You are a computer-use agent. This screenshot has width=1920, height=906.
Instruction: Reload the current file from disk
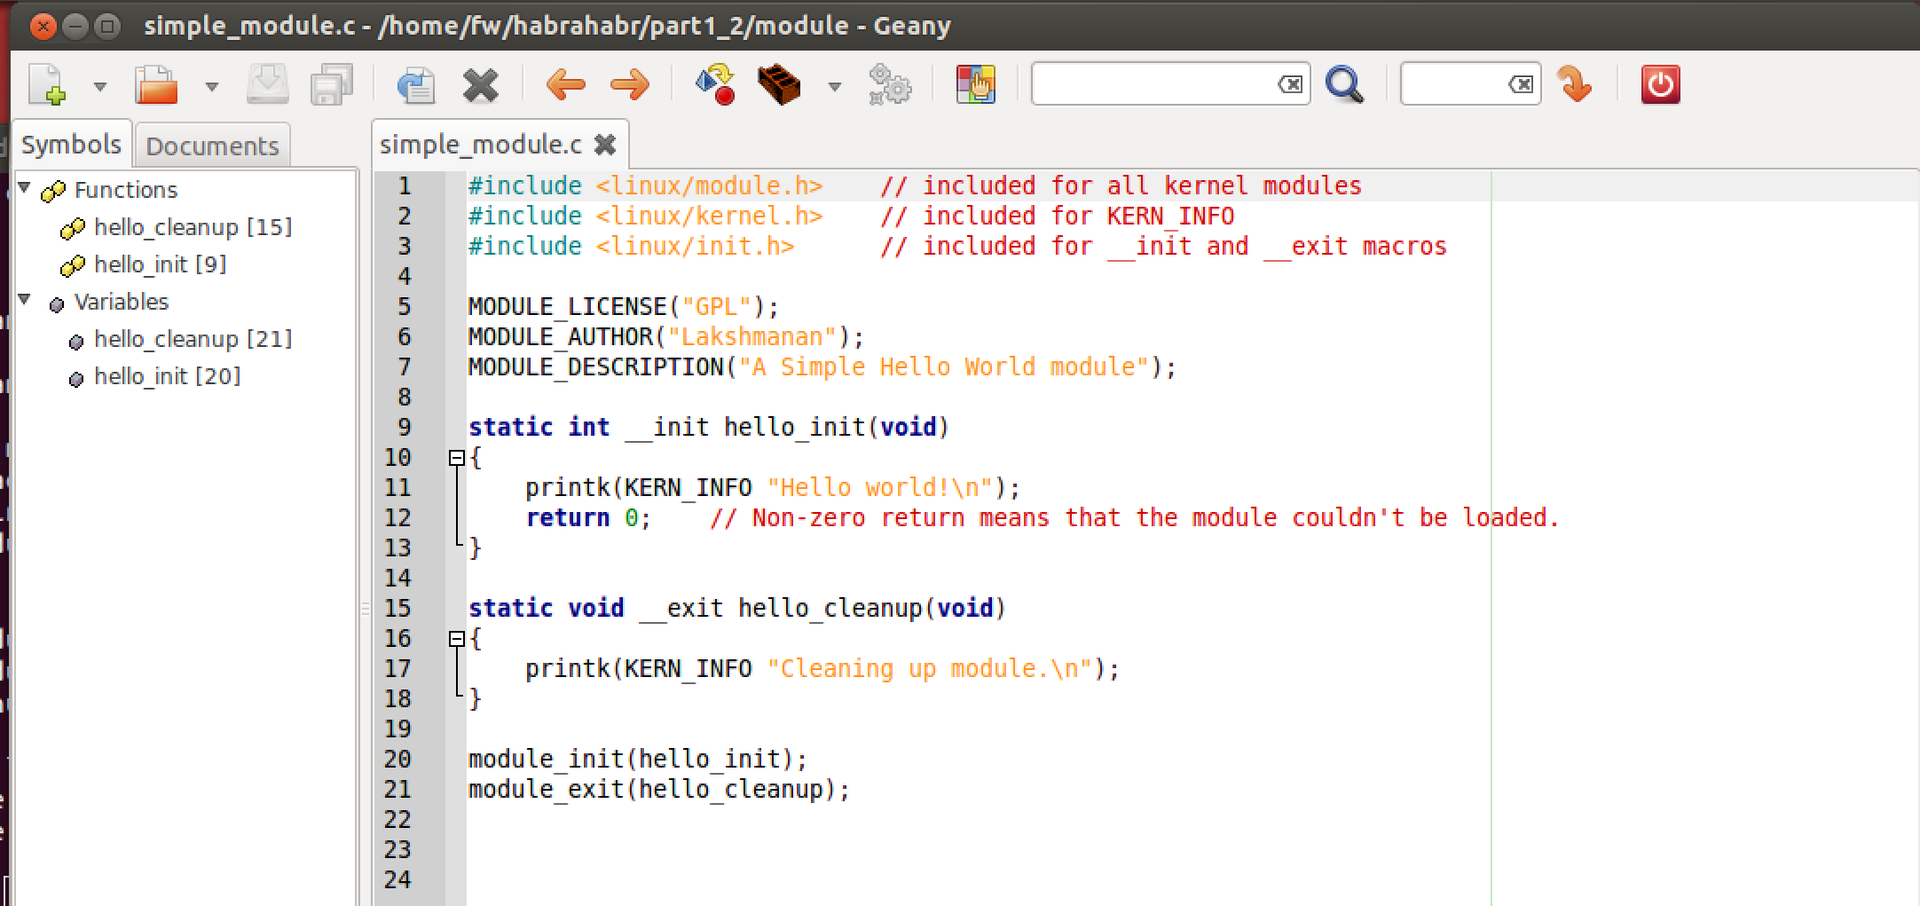415,85
